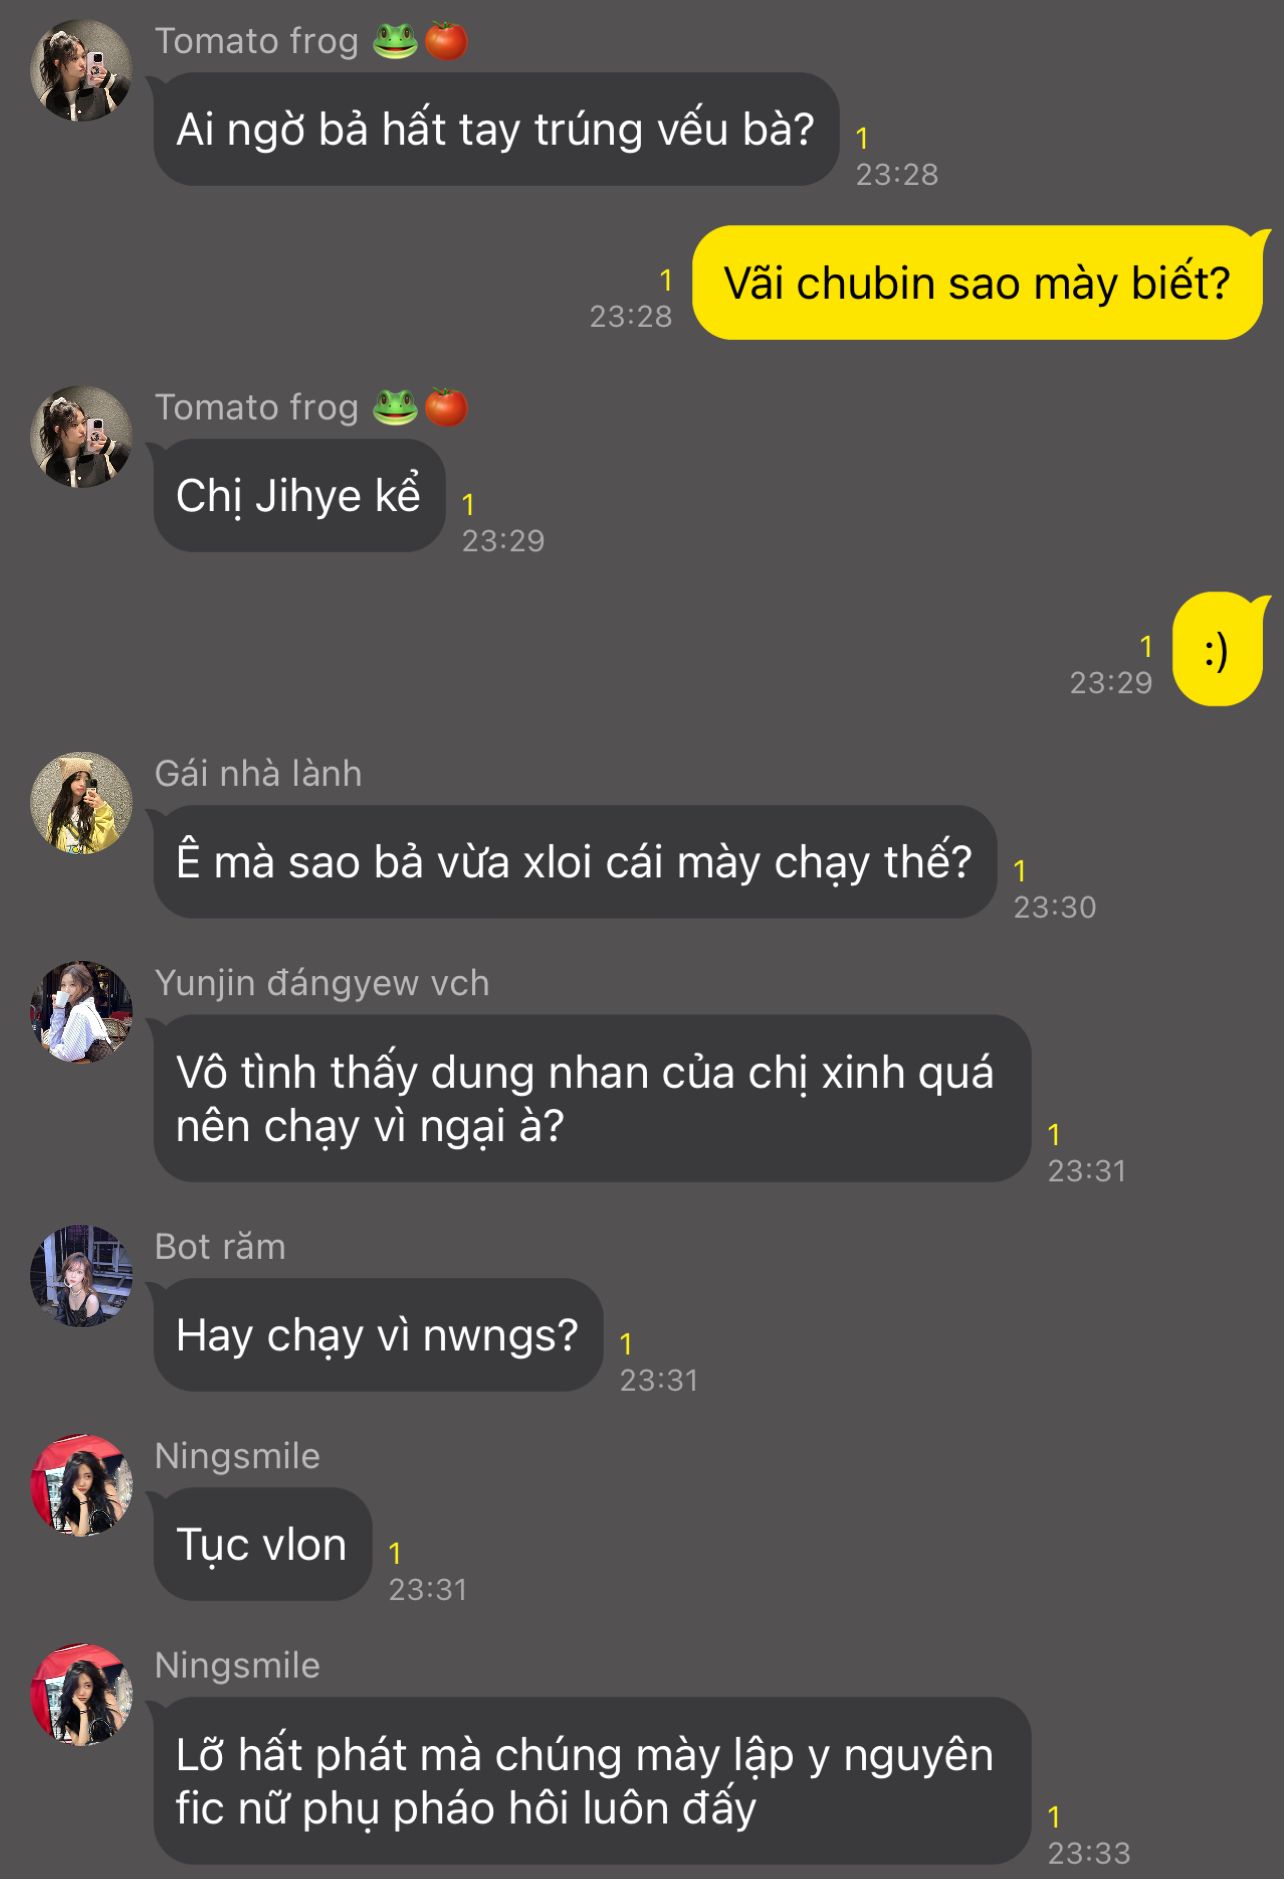The width and height of the screenshot is (1284, 1879).
Task: Tap the yellow "Vãi chubin sao mày biết?" bubble
Action: [x=977, y=283]
